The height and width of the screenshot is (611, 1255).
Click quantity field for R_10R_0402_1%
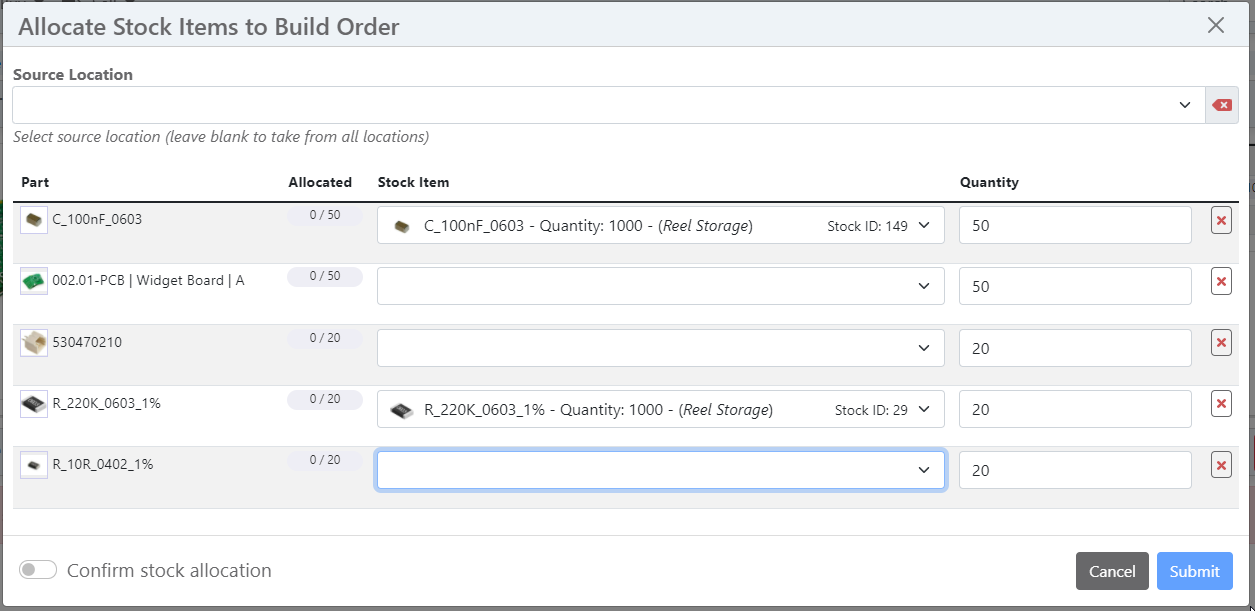click(x=1074, y=470)
